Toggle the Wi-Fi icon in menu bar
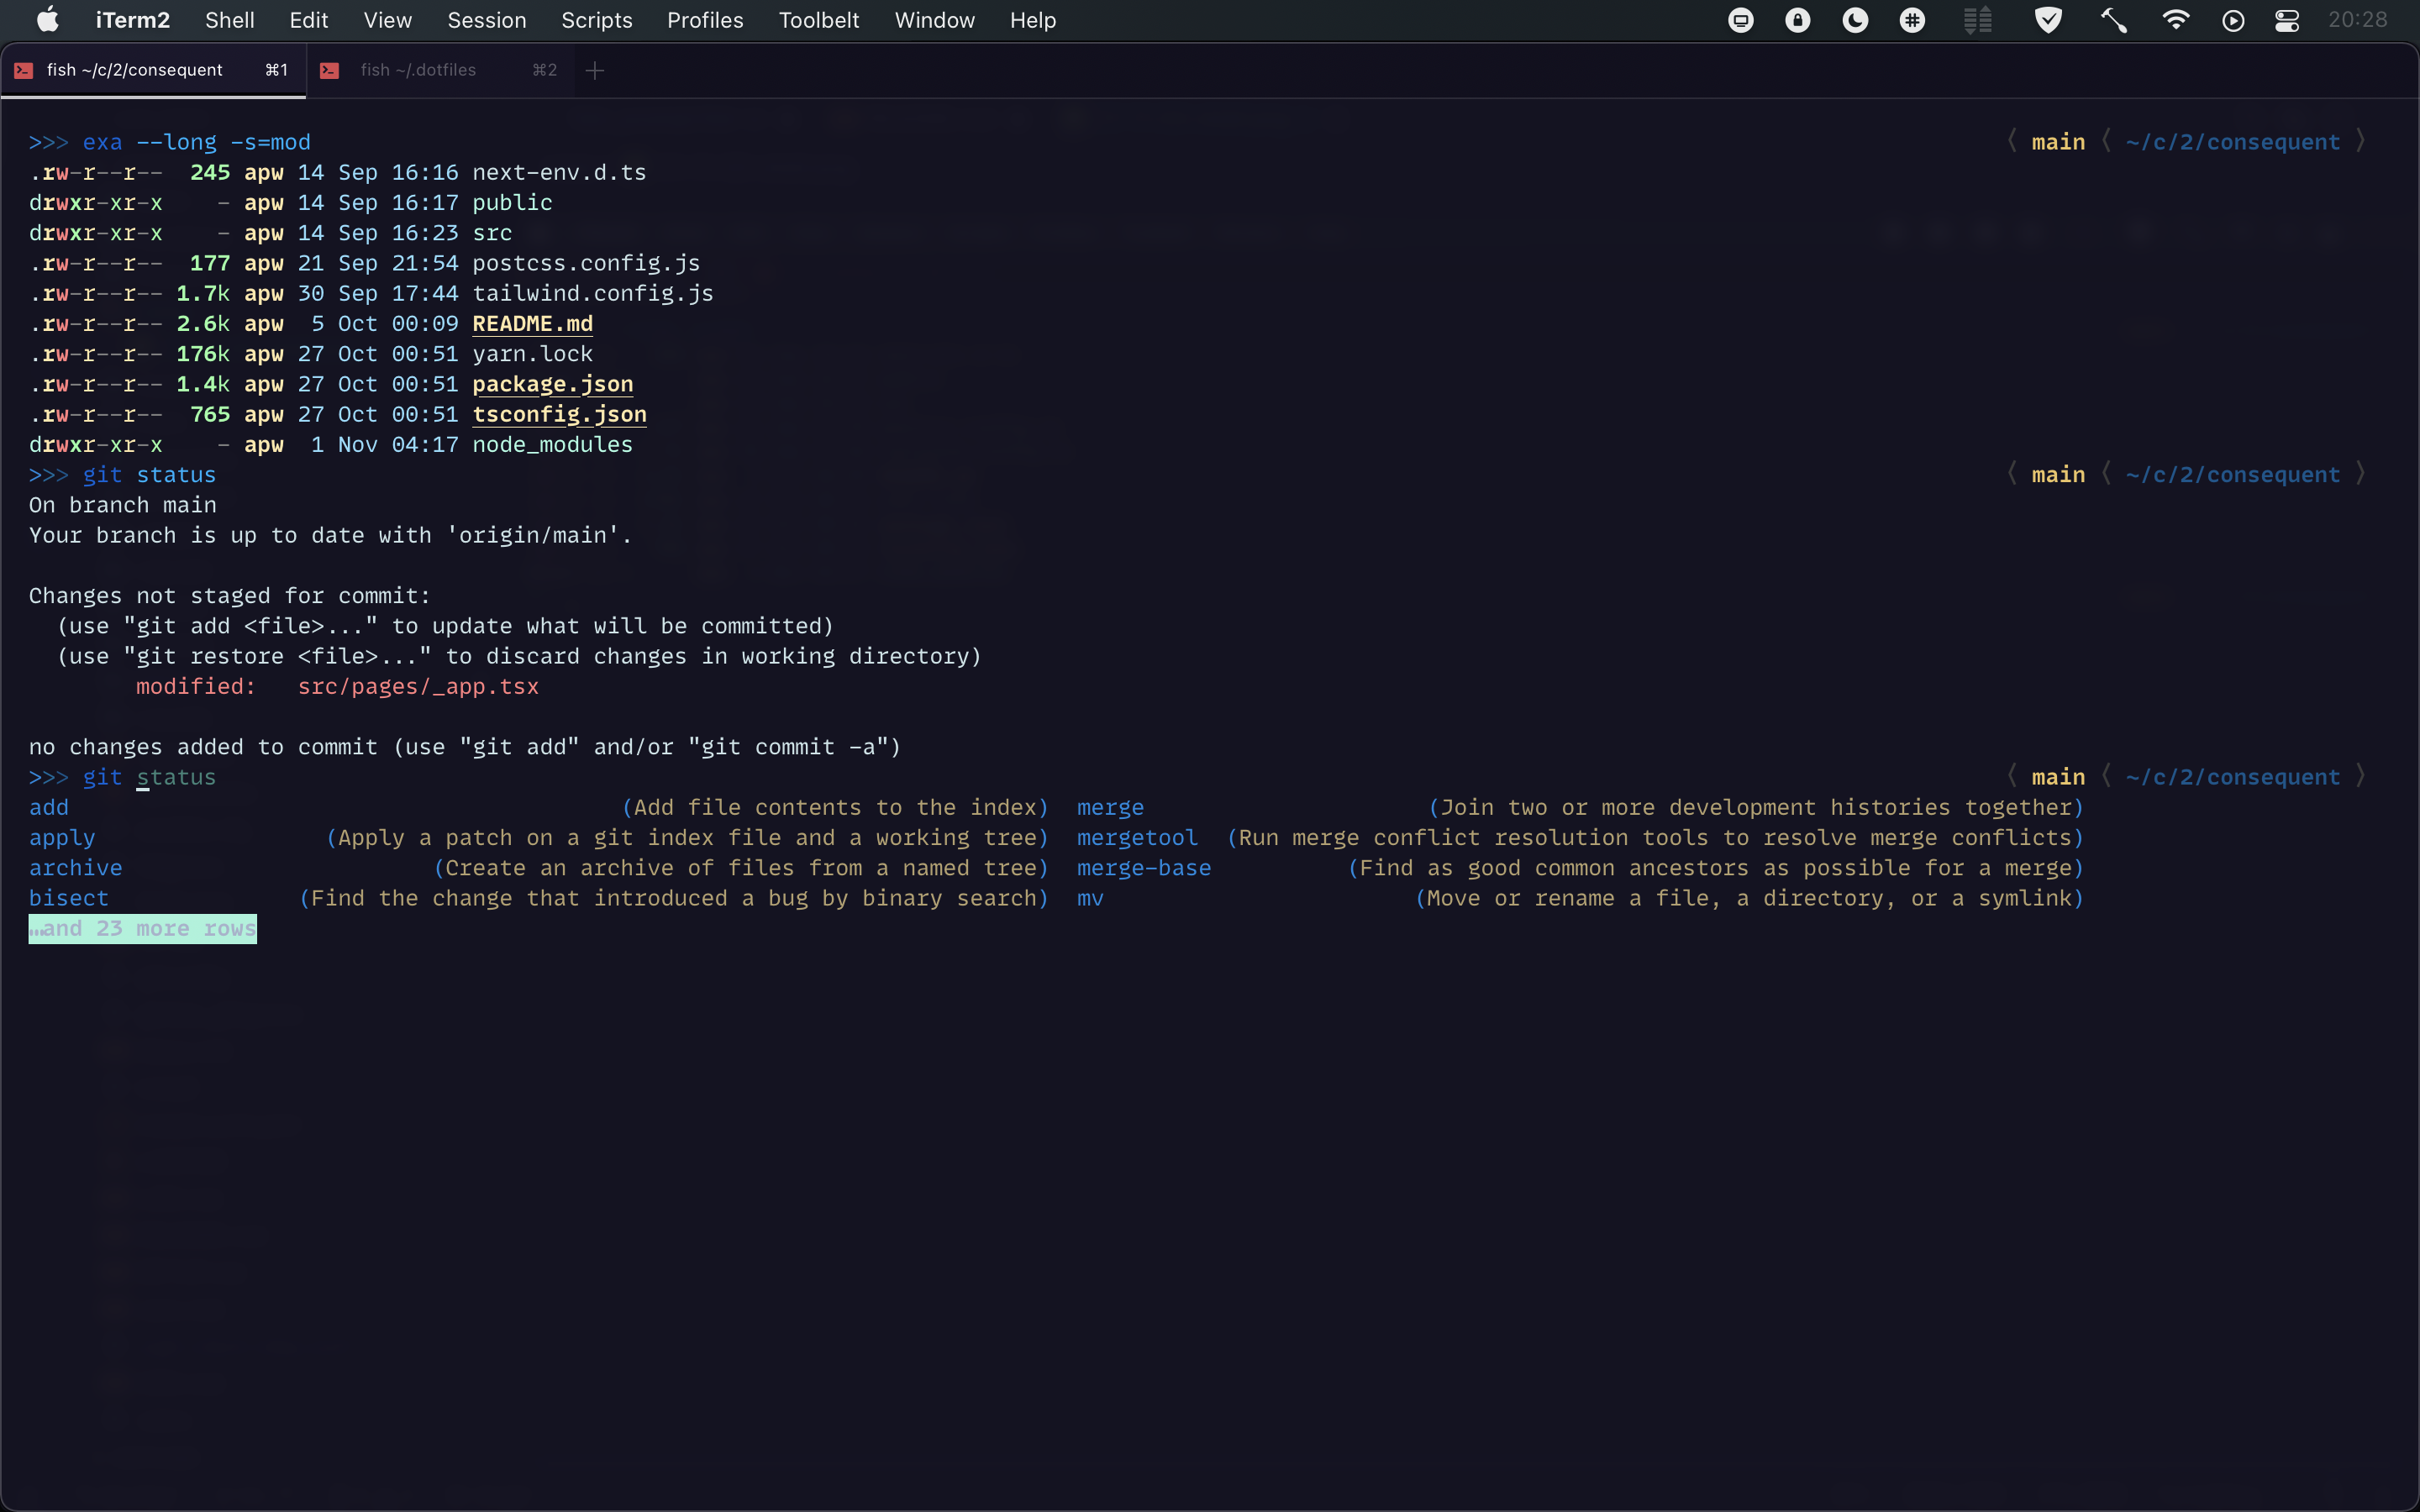Viewport: 2420px width, 1512px height. (x=2175, y=21)
